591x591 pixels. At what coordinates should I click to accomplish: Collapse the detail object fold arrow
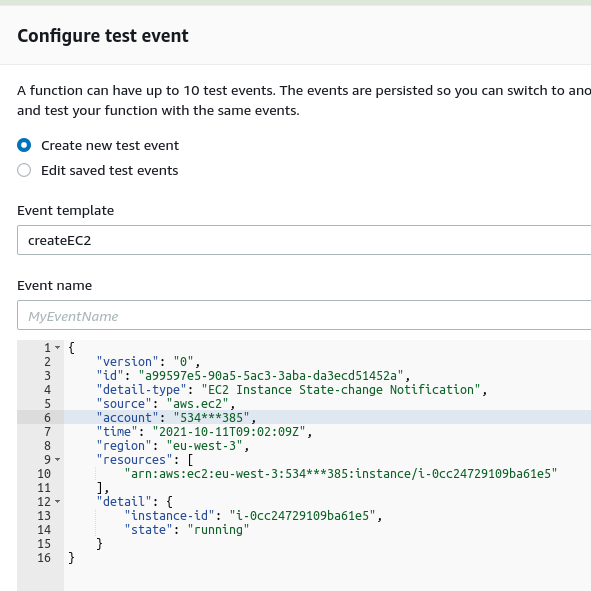click(x=57, y=502)
